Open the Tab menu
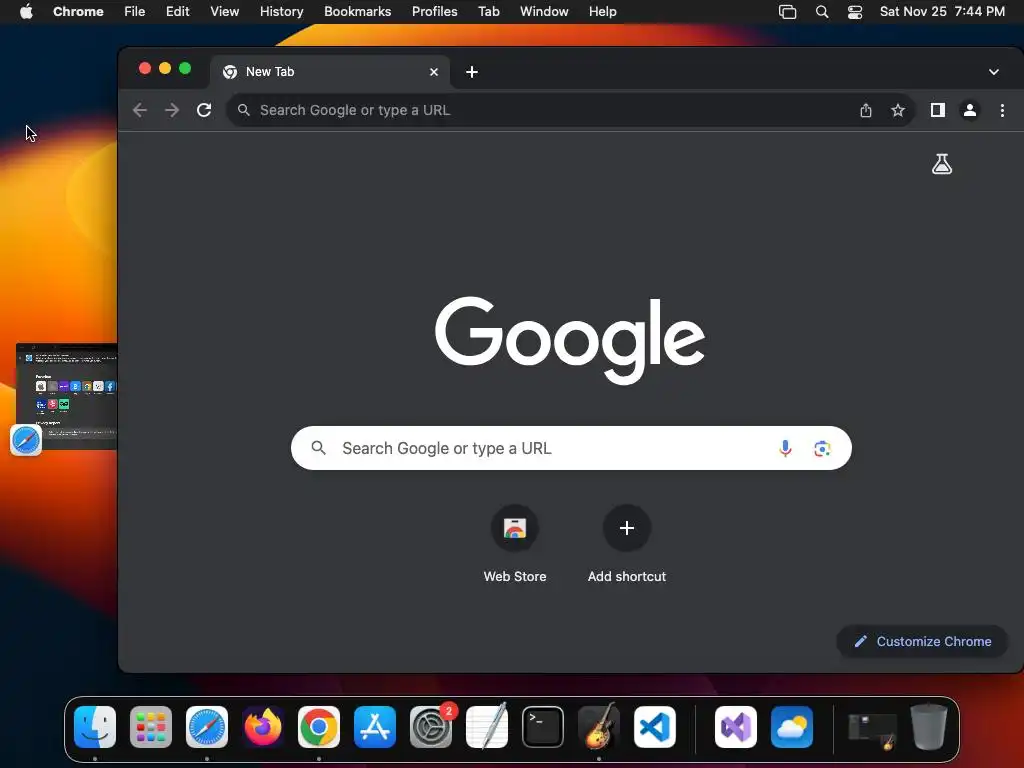Screen dimensions: 1024x768 pos(488,11)
